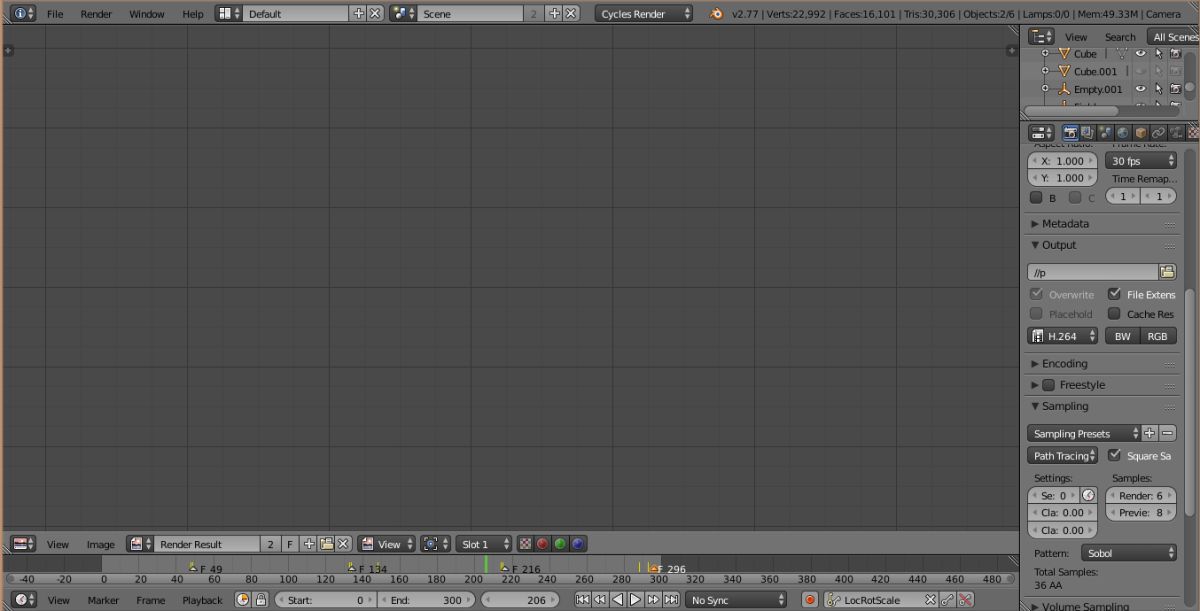Select the Render properties tab icon

(1070, 132)
